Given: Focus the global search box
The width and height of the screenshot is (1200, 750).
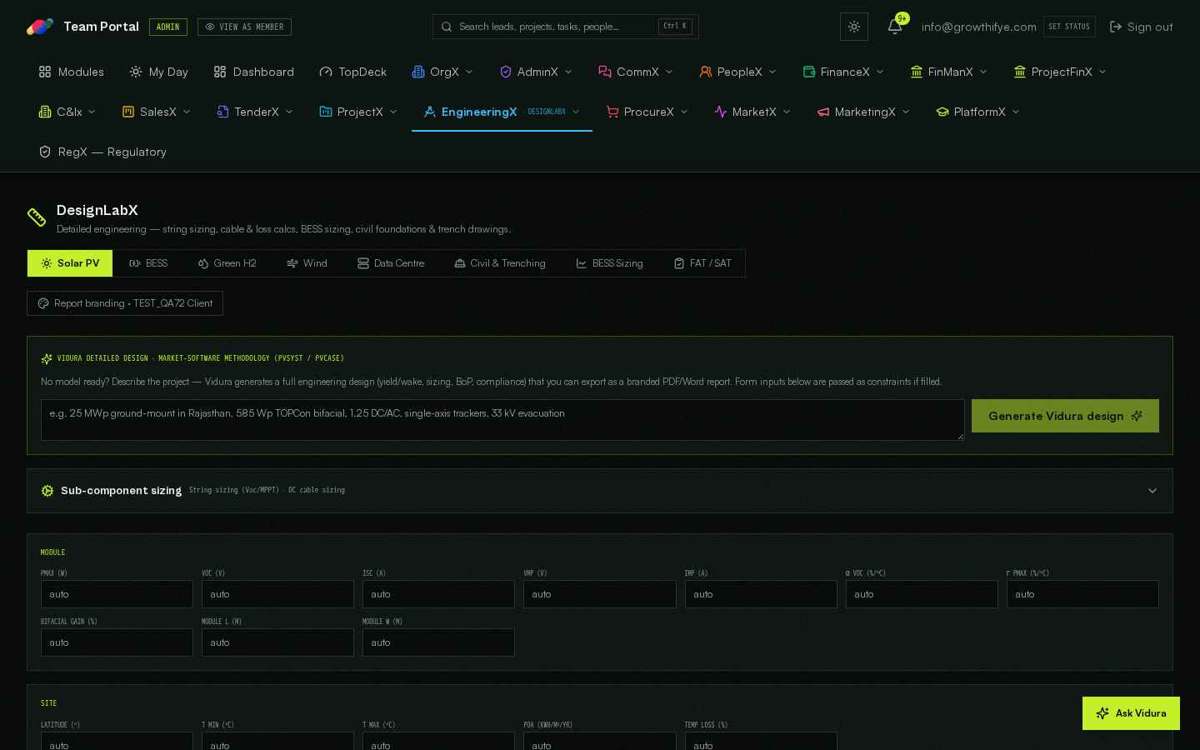Looking at the screenshot, I should coord(565,27).
